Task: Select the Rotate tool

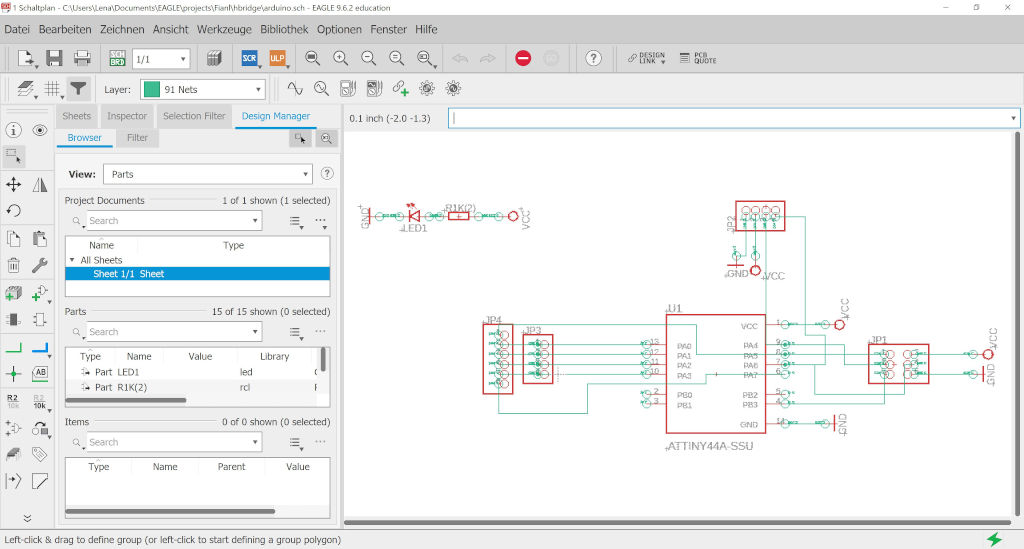Action: (14, 211)
